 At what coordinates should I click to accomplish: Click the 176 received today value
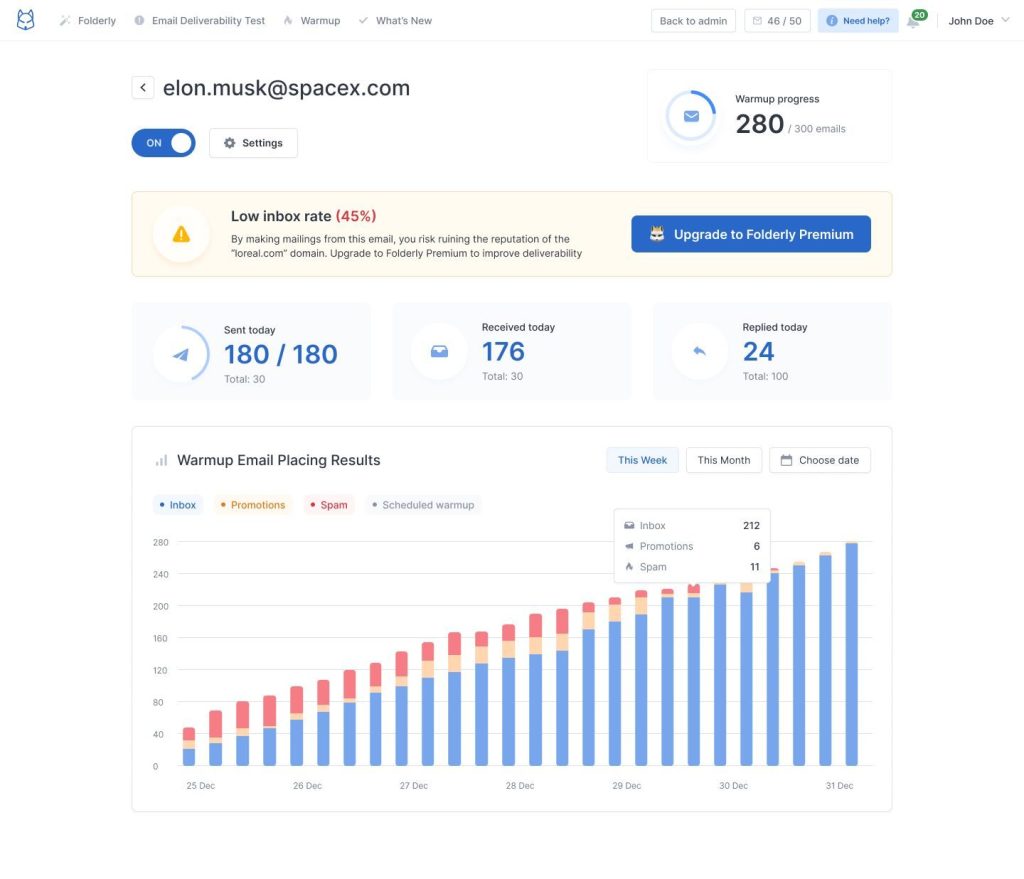[504, 352]
